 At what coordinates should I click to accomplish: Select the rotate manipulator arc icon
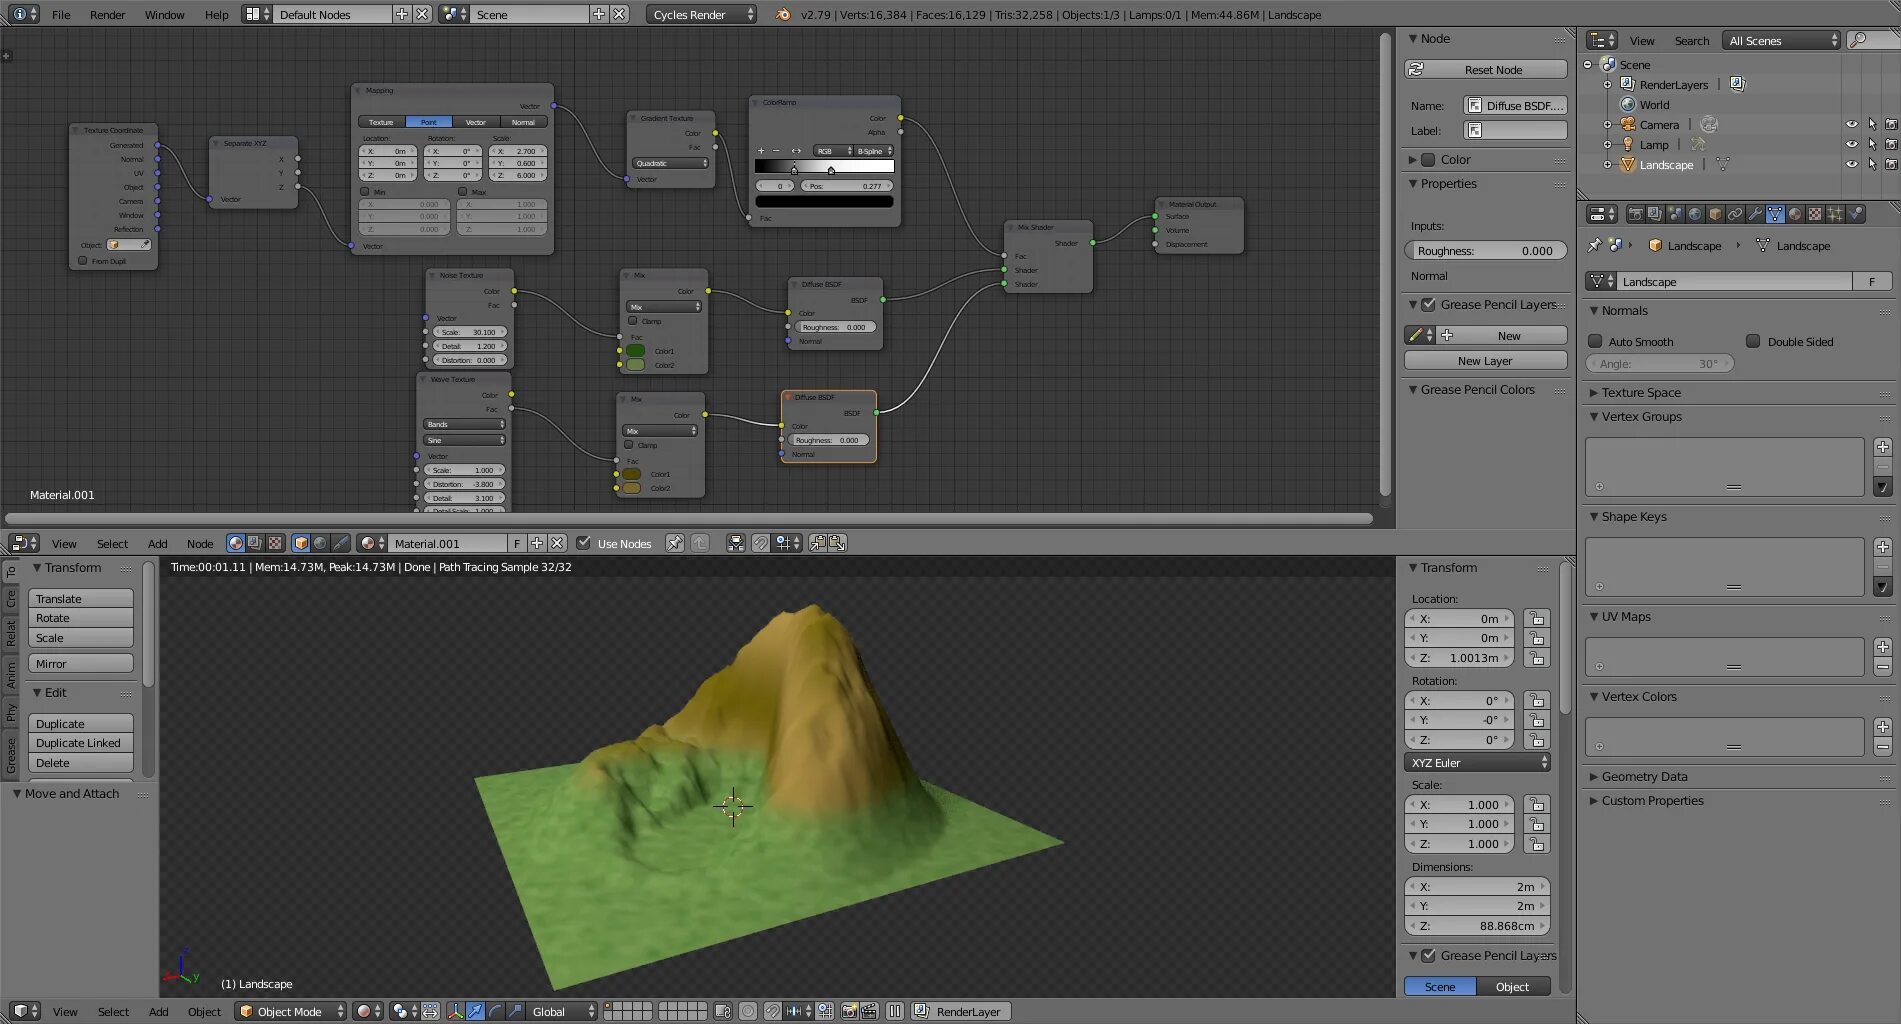point(495,1012)
